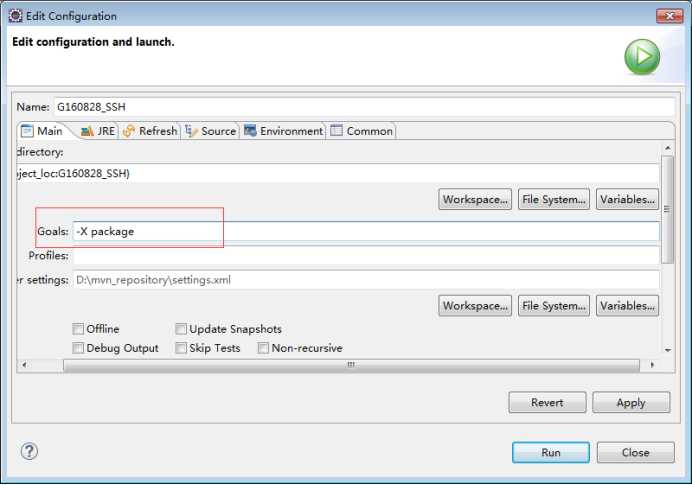The height and width of the screenshot is (485, 692).
Task: Click the green Run arrow icon
Action: coord(642,57)
